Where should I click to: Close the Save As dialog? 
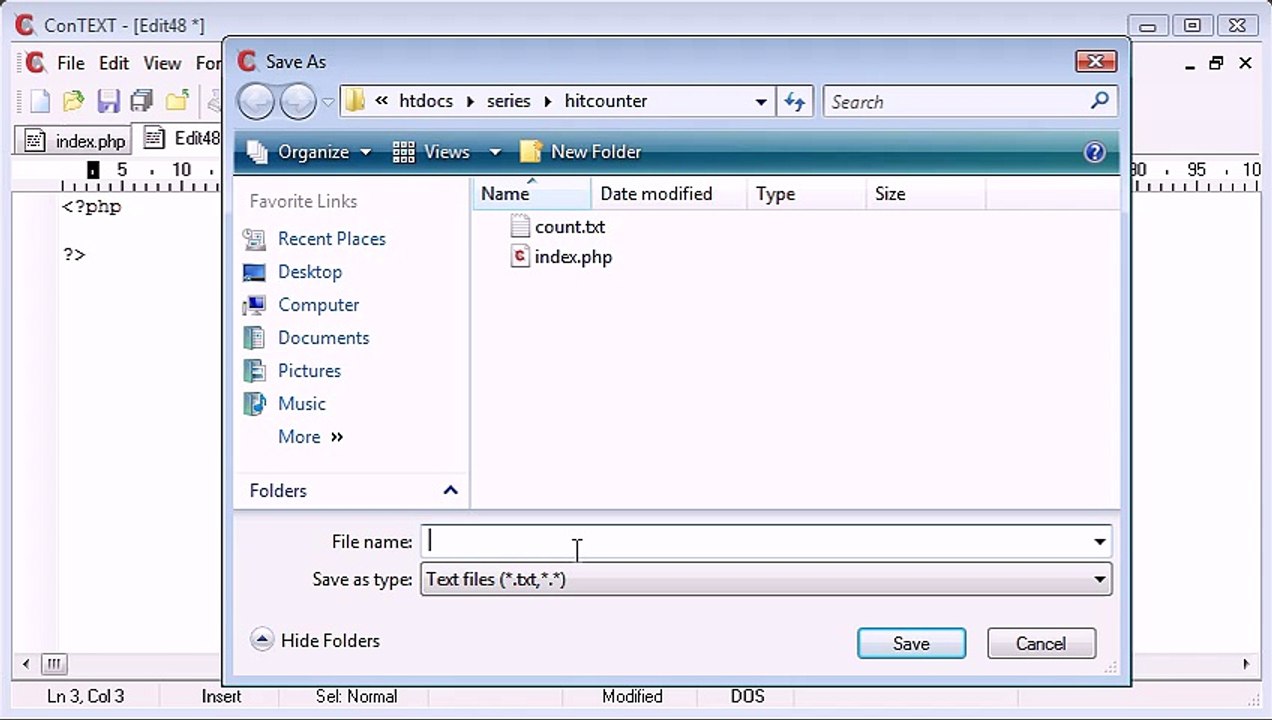pyautogui.click(x=1096, y=61)
